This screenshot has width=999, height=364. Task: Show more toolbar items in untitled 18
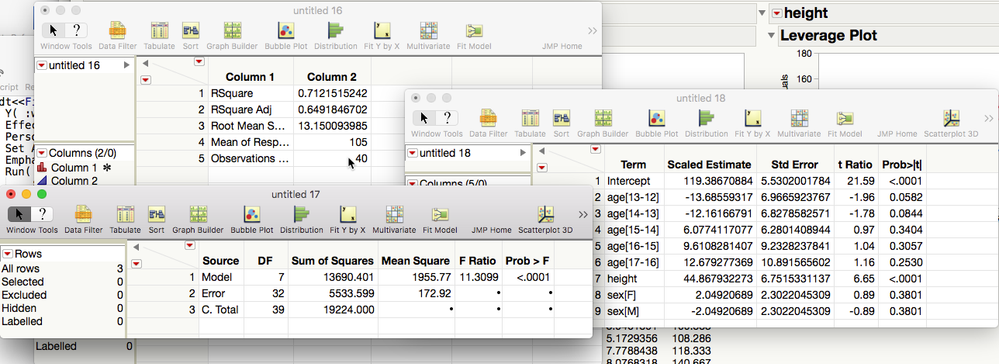(988, 119)
